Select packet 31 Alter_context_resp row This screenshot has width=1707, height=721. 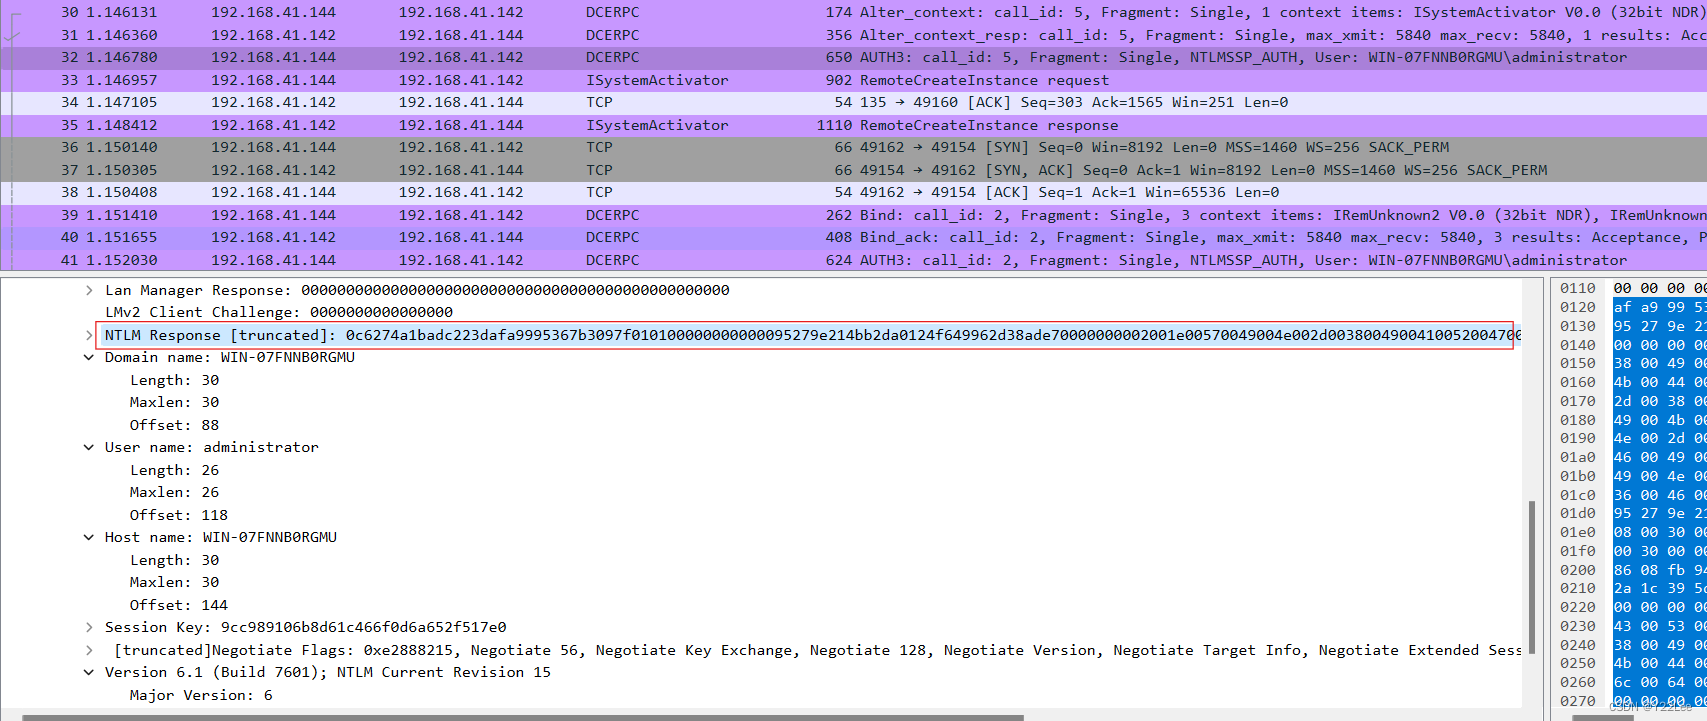(853, 35)
